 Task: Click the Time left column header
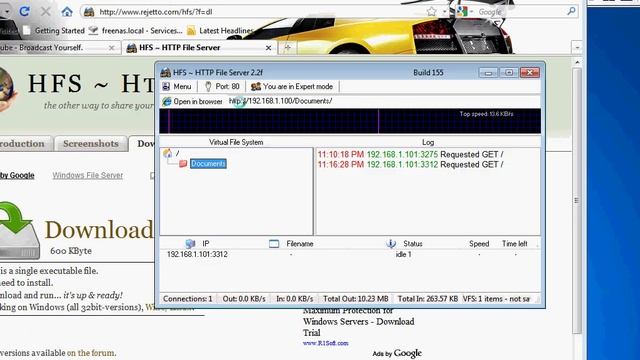pos(514,244)
